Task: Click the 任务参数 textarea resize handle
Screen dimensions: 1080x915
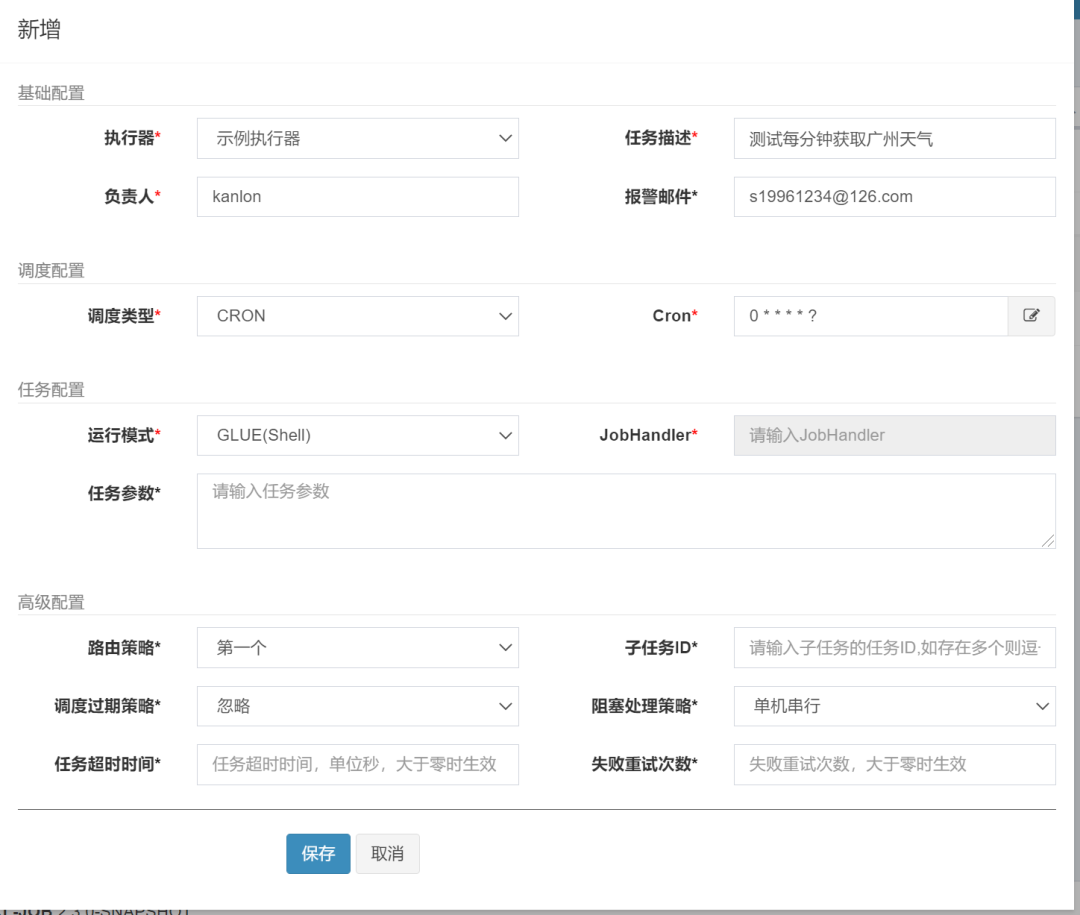Action: (1048, 542)
